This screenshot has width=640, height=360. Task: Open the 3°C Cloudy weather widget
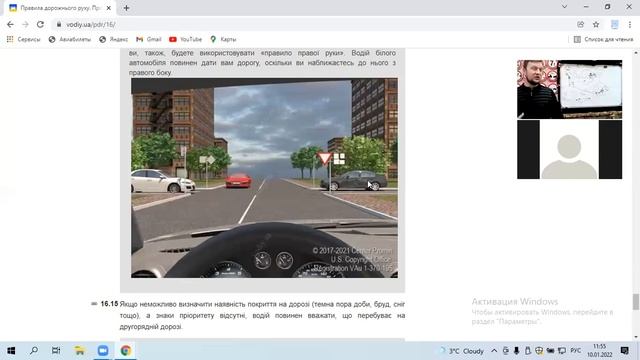(462, 351)
